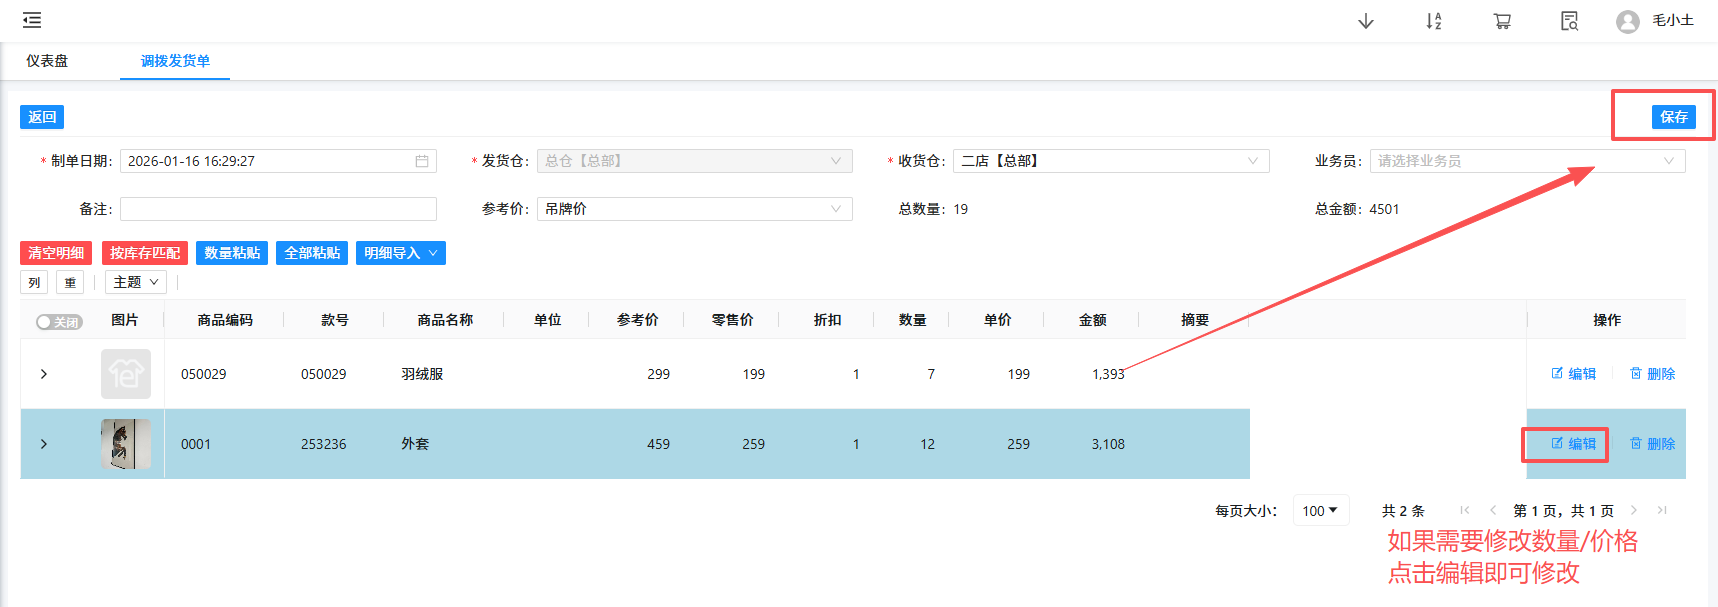Click the calendar icon in 制单日期 field
1718x607 pixels.
coord(422,161)
